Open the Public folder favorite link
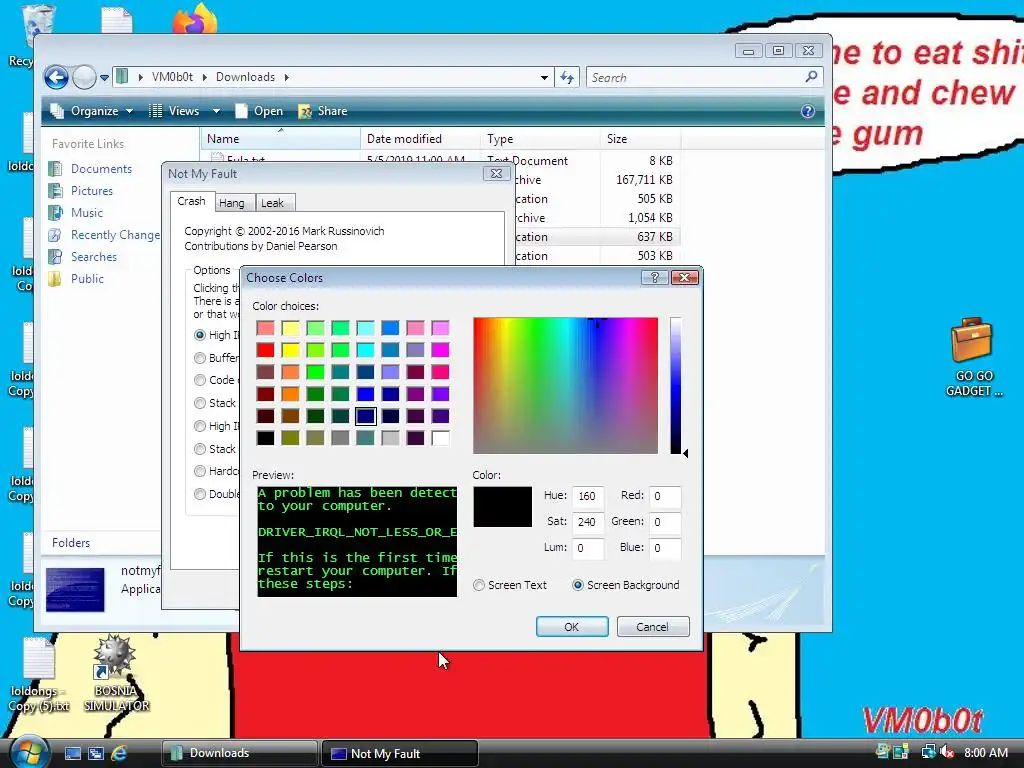Image resolution: width=1024 pixels, height=768 pixels. click(87, 279)
